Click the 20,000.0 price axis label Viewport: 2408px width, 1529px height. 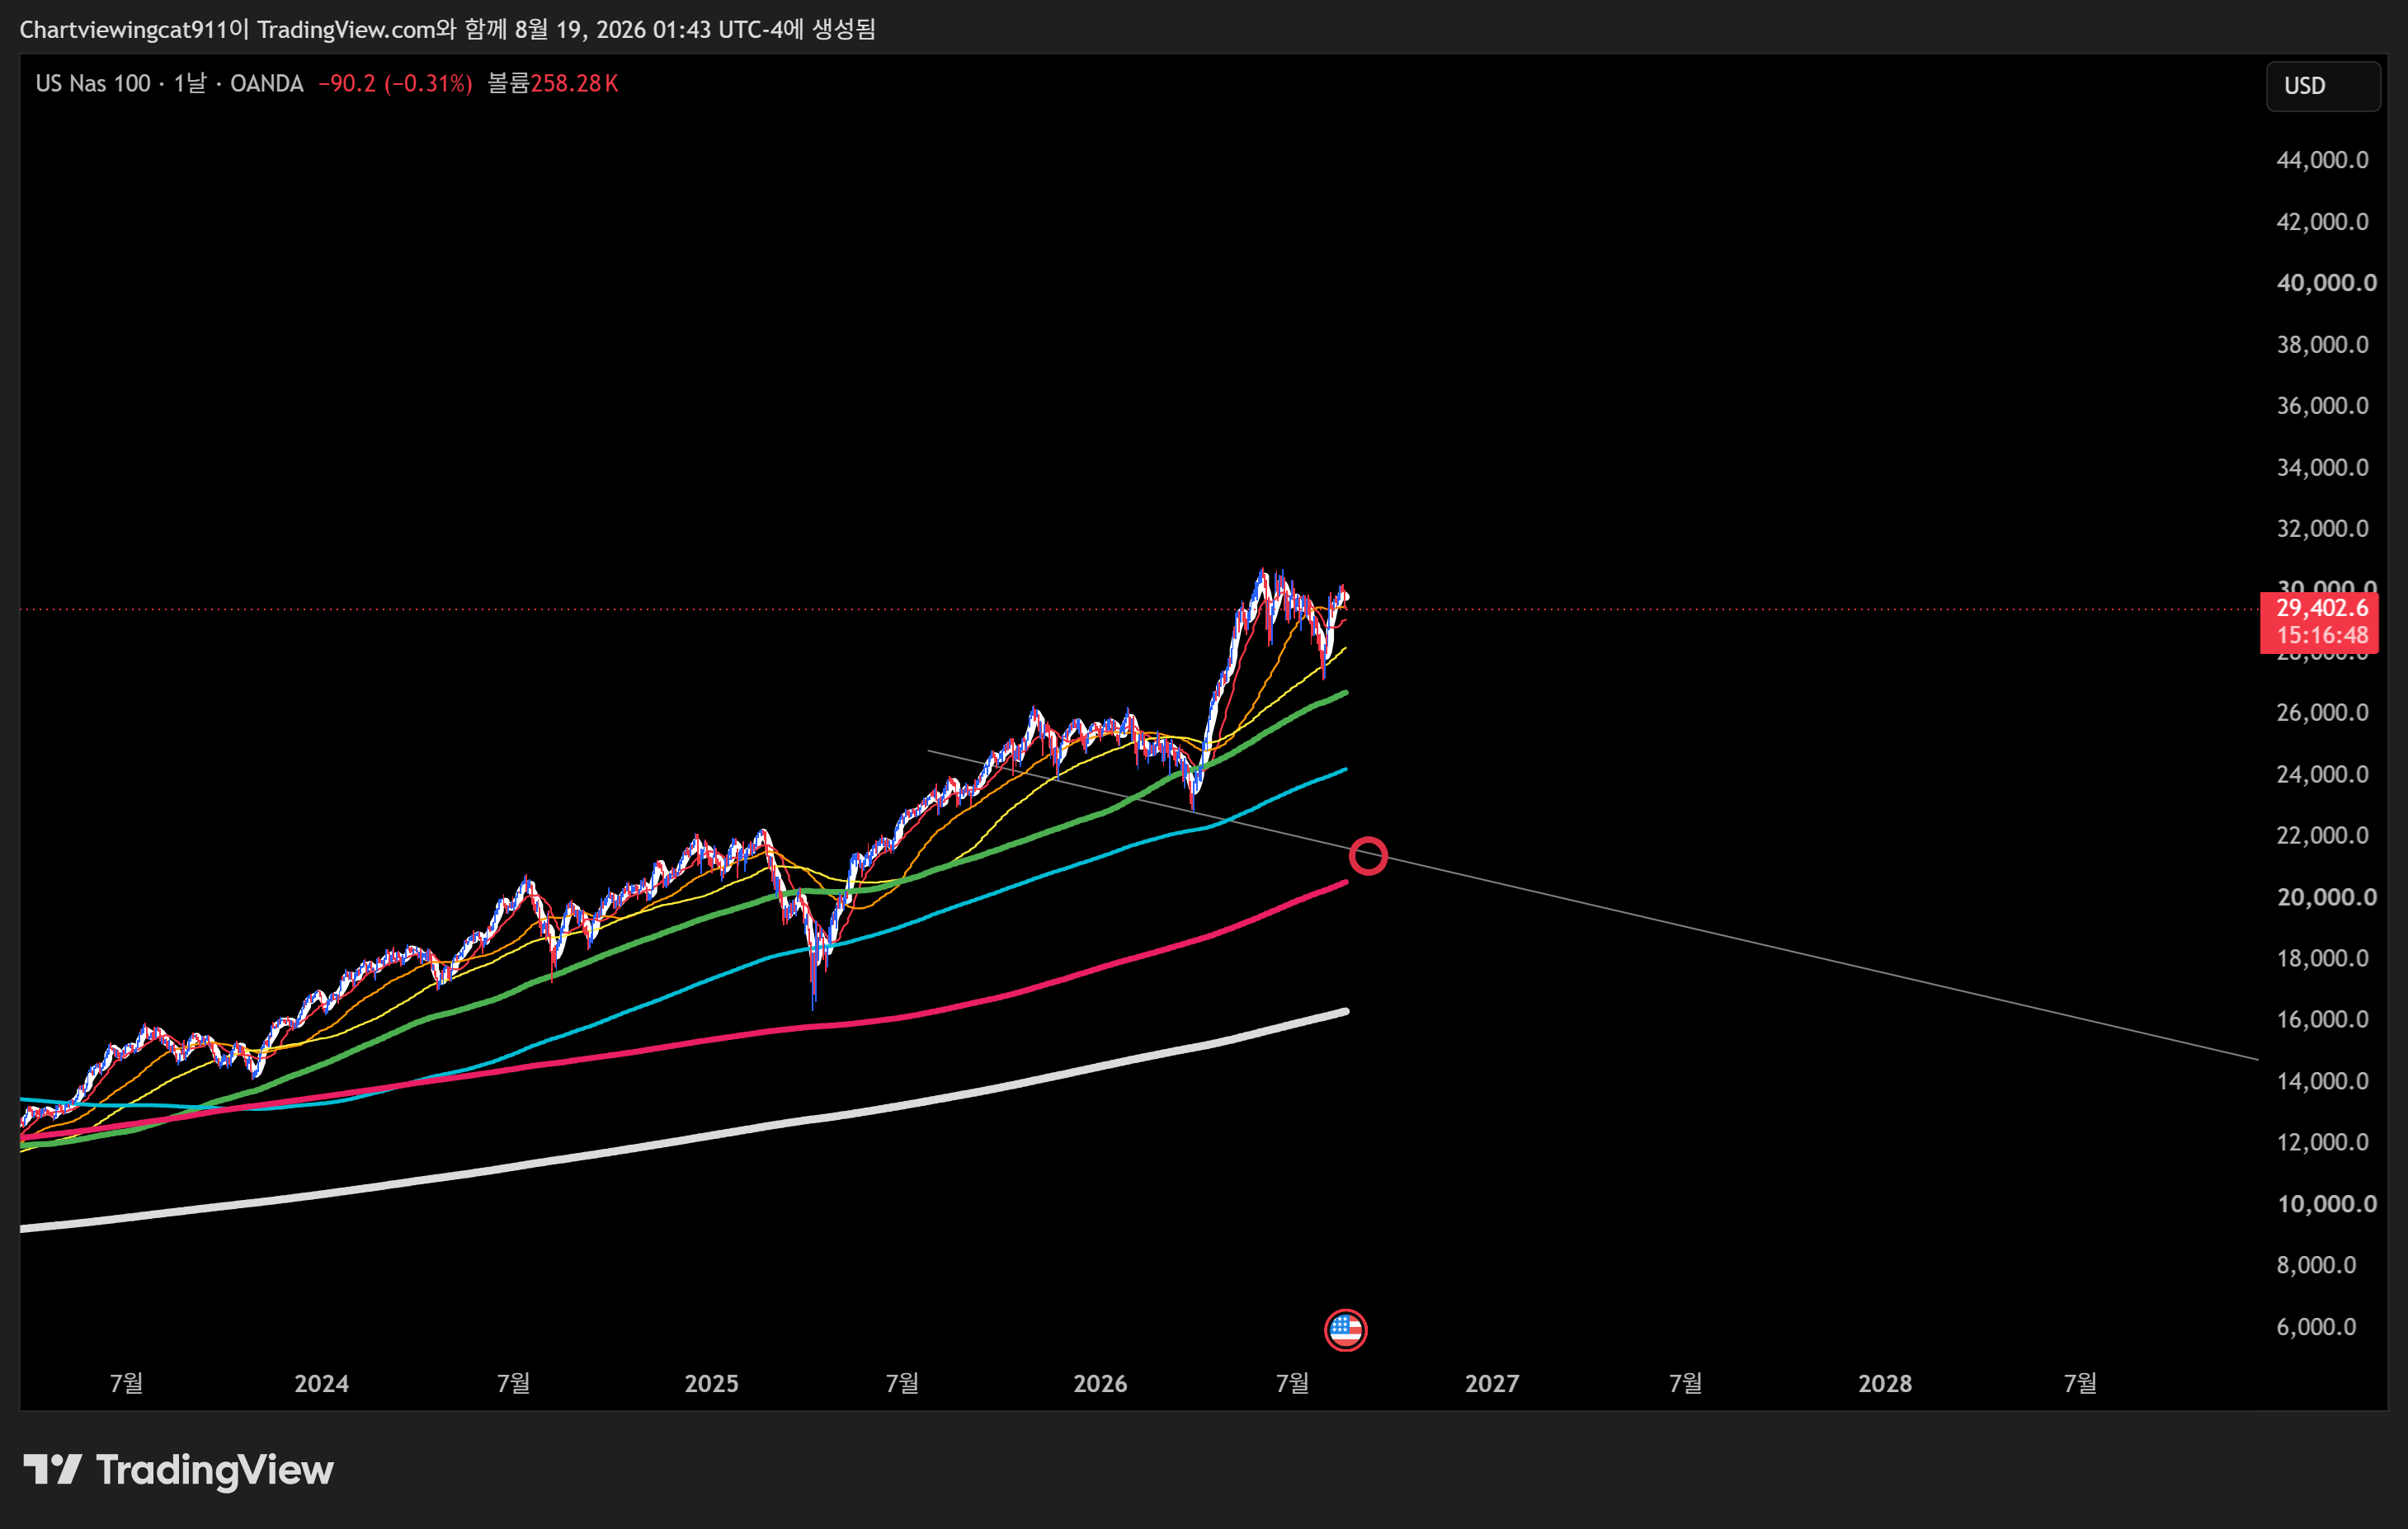coord(2326,898)
